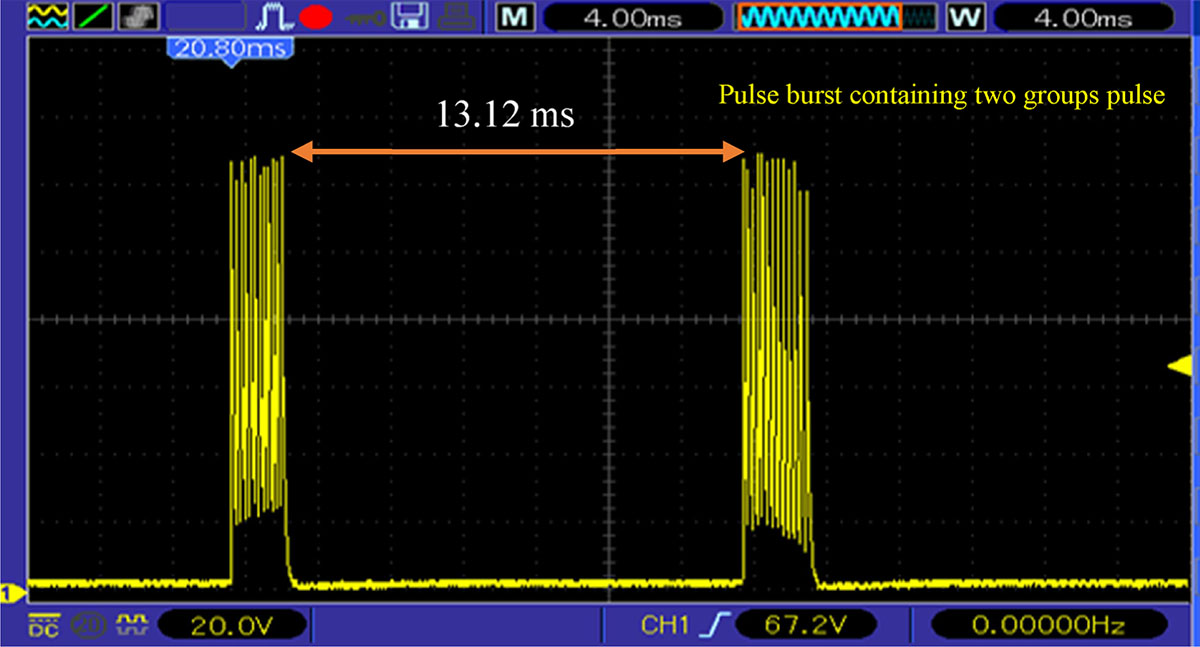Open the 20.0V vertical scale field
Viewport: 1200px width, 647px height.
pos(233,626)
